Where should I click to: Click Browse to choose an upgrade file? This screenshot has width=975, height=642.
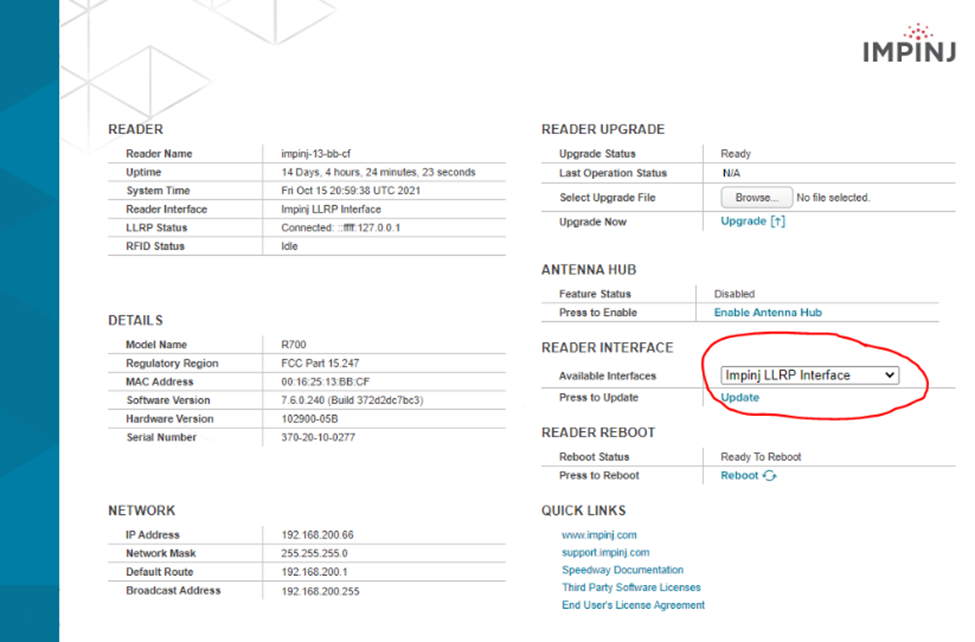[756, 197]
